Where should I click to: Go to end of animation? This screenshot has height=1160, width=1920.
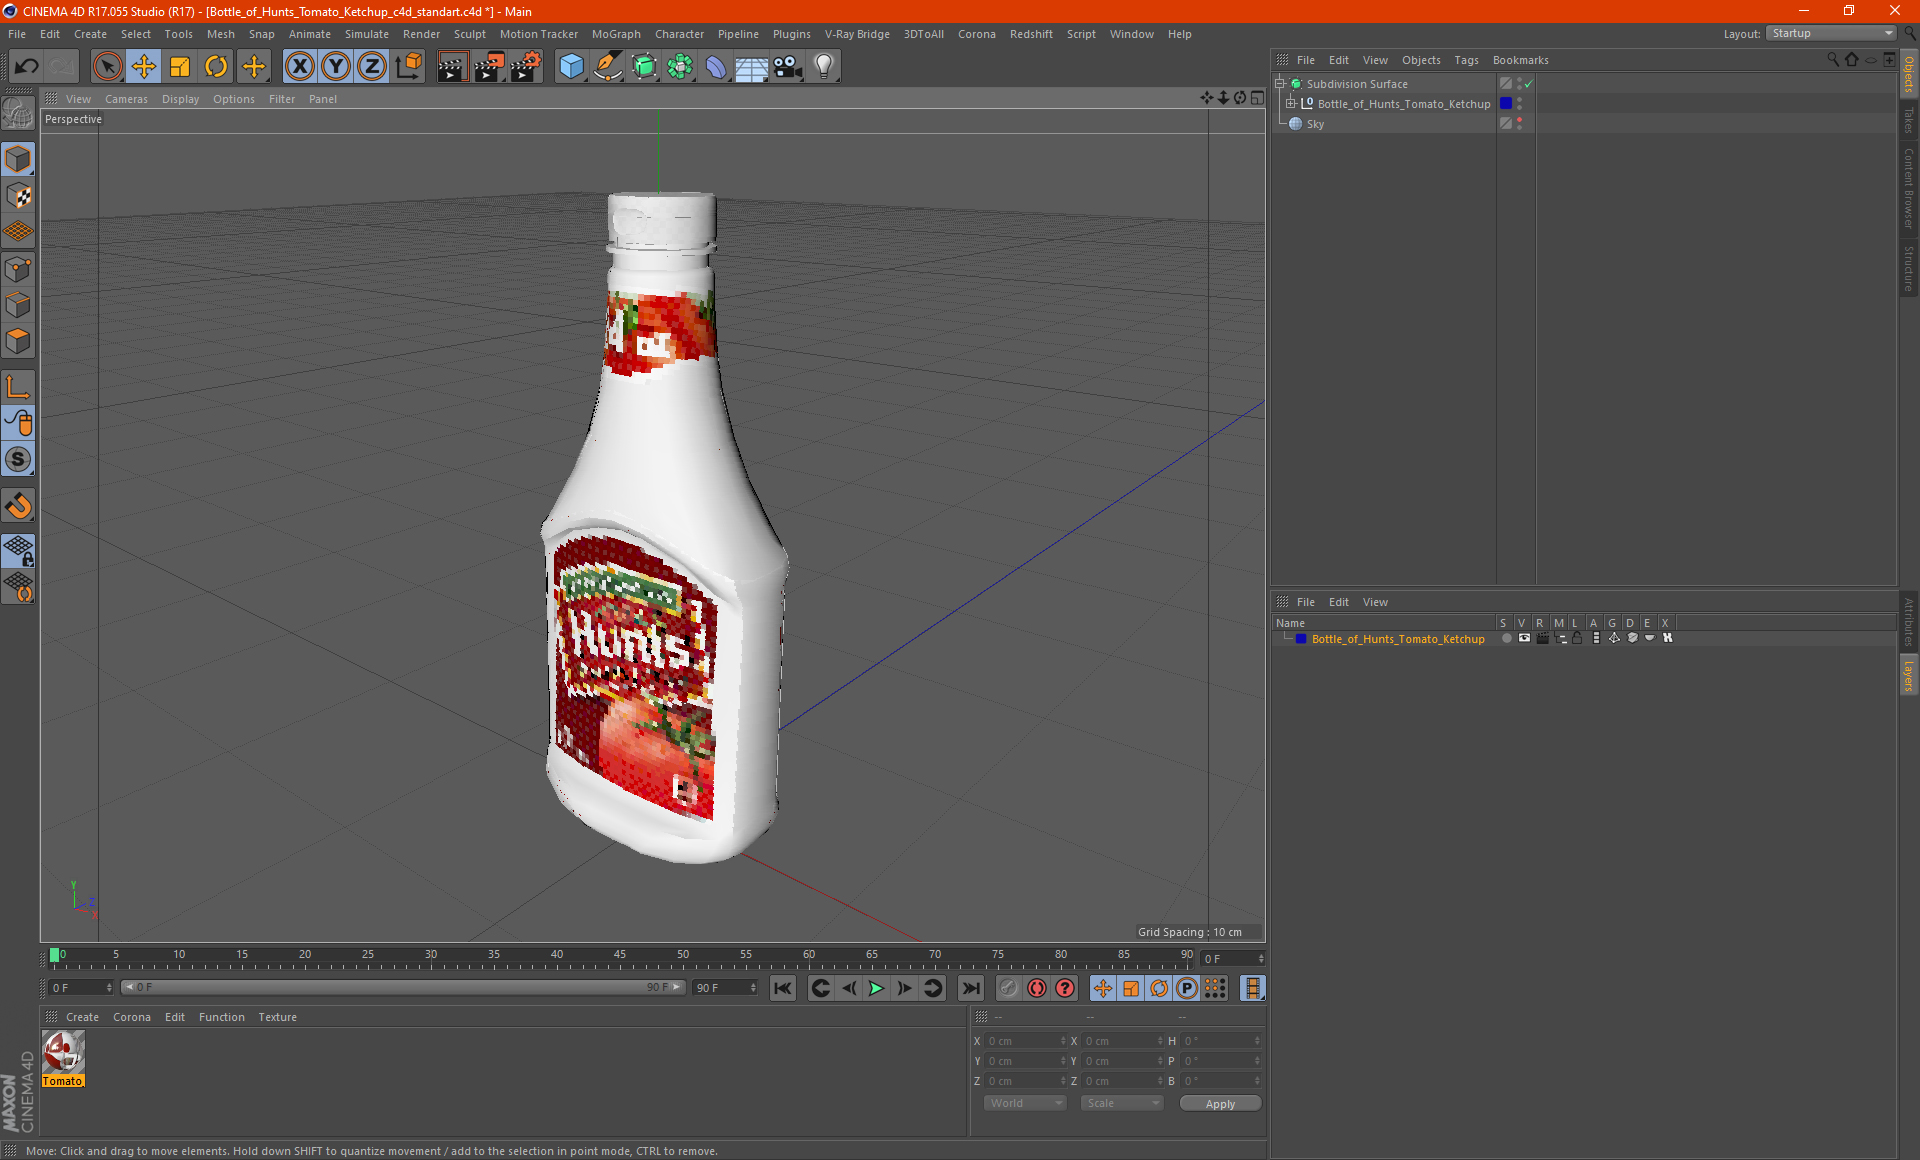pyautogui.click(x=970, y=989)
